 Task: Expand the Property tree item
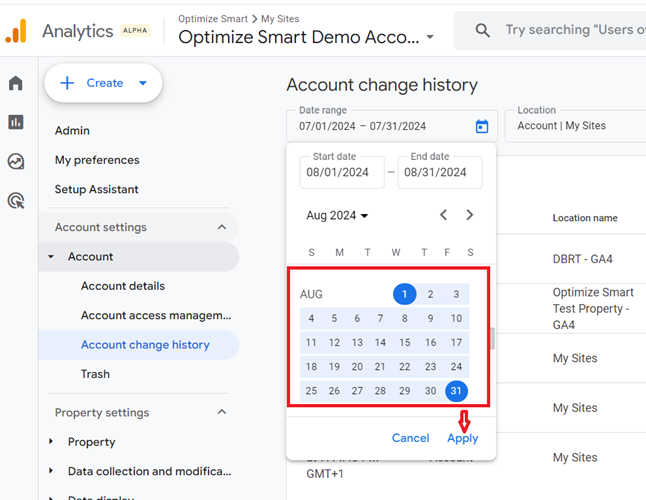point(51,442)
